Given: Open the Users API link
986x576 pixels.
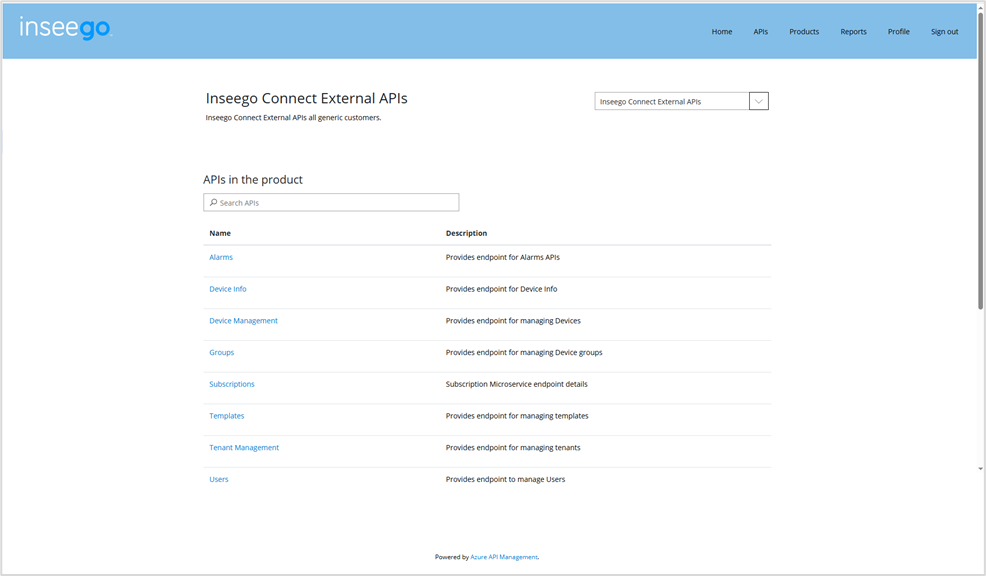Looking at the screenshot, I should coord(218,479).
